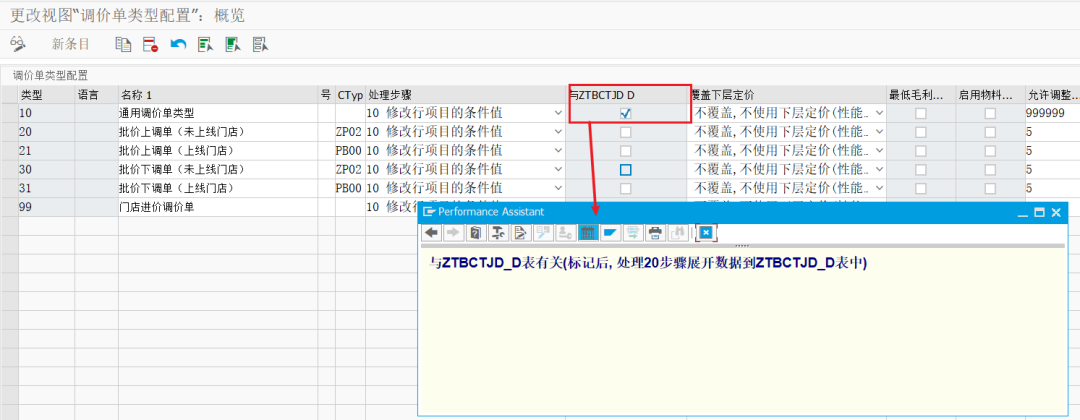Open 处理步骤 dropdown for row type 21
The height and width of the screenshot is (420, 1080).
(x=557, y=151)
